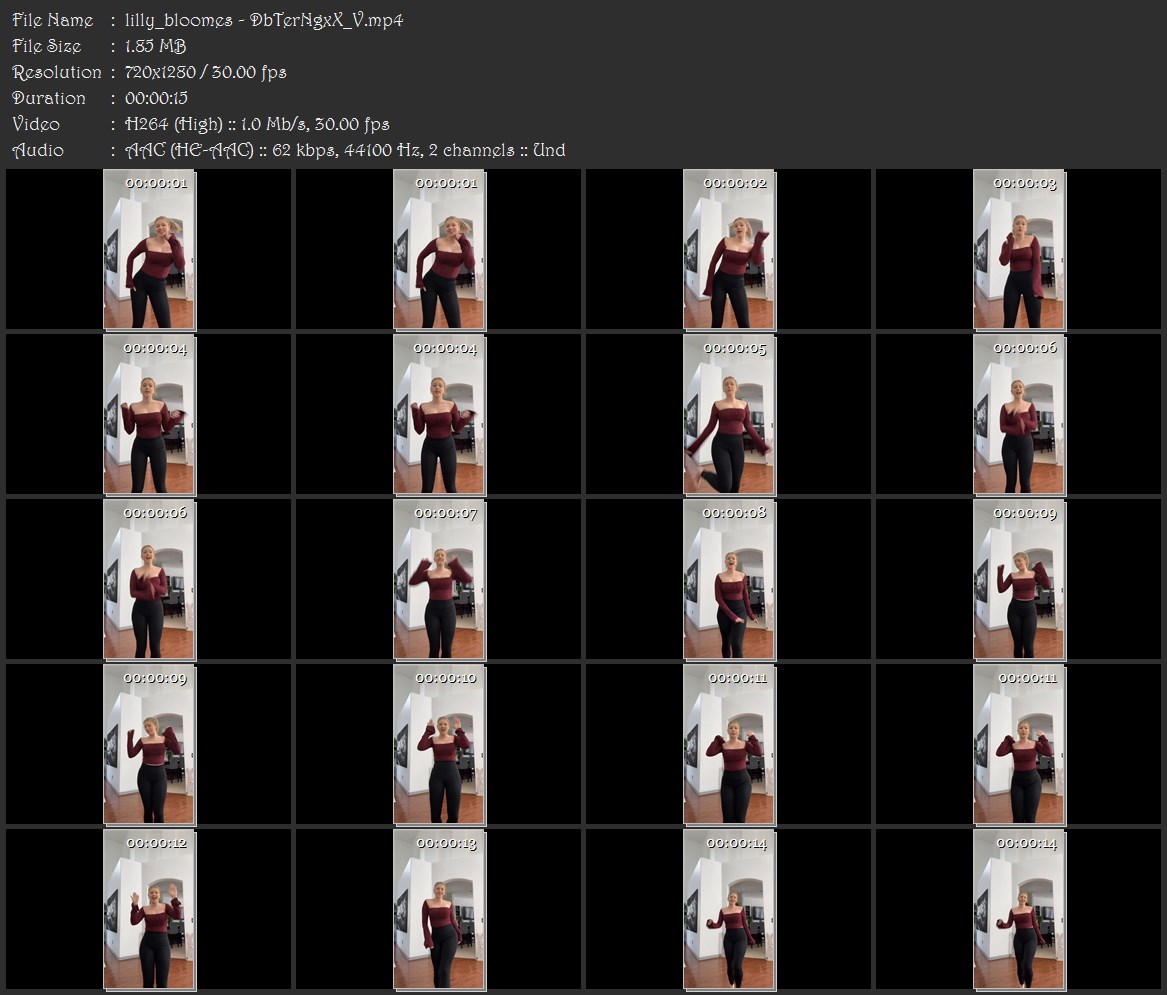Click the "Audio" label
This screenshot has height=995, width=1167.
38,150
